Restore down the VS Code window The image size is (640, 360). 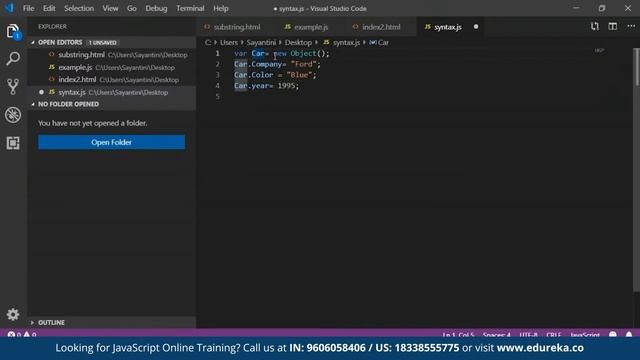(602, 8)
